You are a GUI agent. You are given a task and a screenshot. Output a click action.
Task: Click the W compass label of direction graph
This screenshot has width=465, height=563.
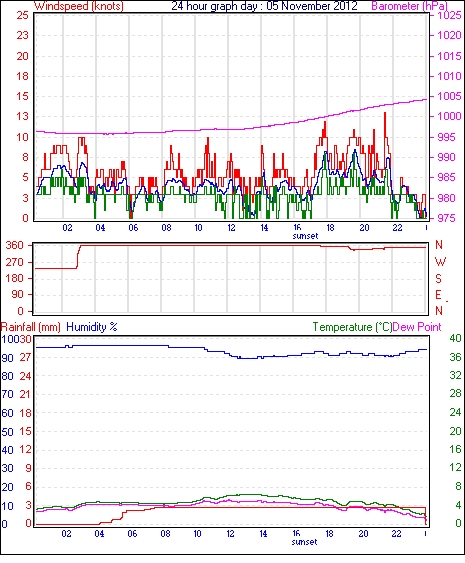tap(440, 262)
